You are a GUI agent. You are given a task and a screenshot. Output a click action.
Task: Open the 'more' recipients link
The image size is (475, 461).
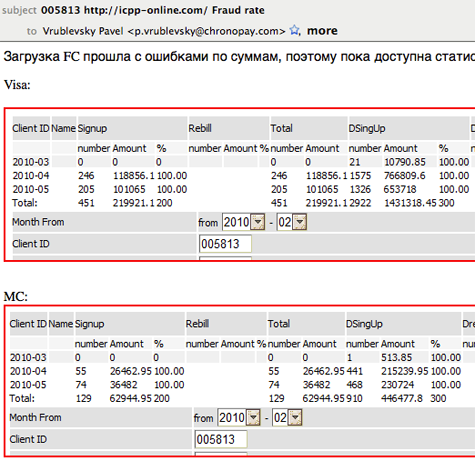[x=322, y=31]
